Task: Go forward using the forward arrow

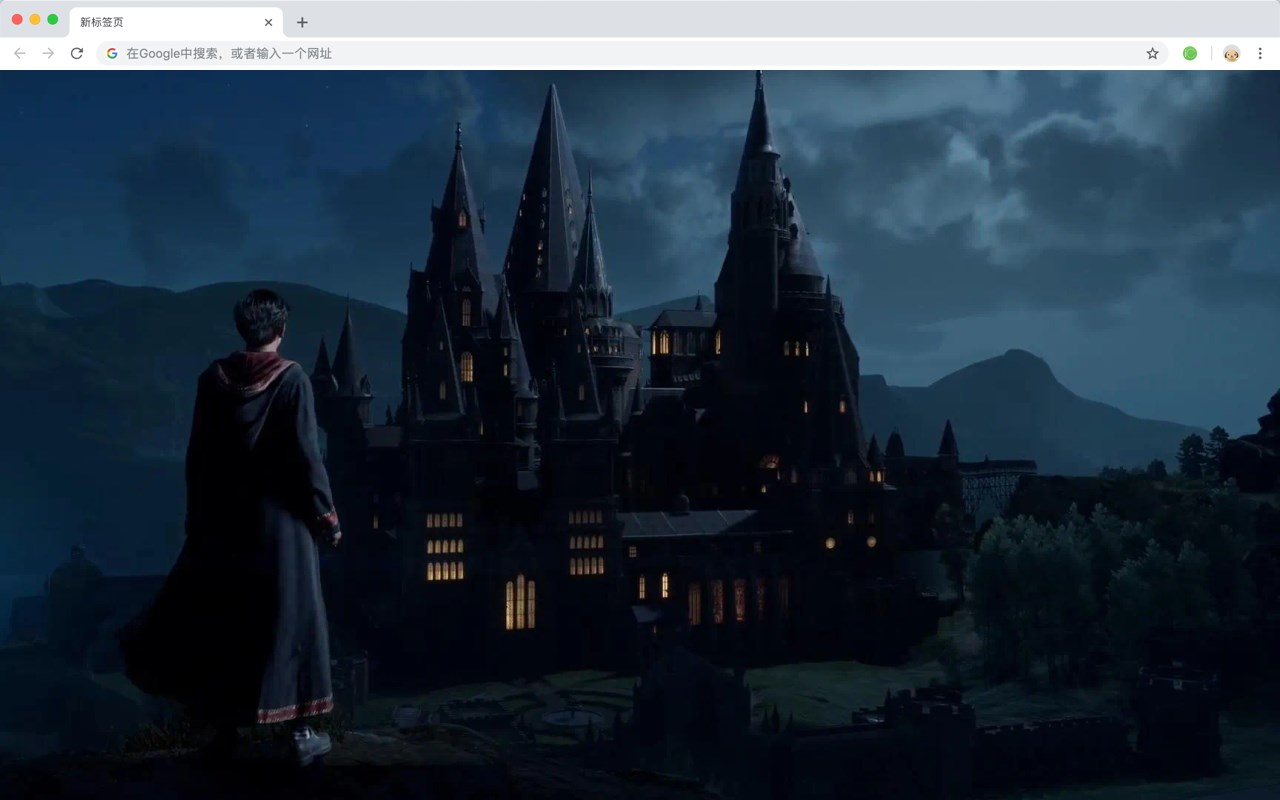Action: 48,53
